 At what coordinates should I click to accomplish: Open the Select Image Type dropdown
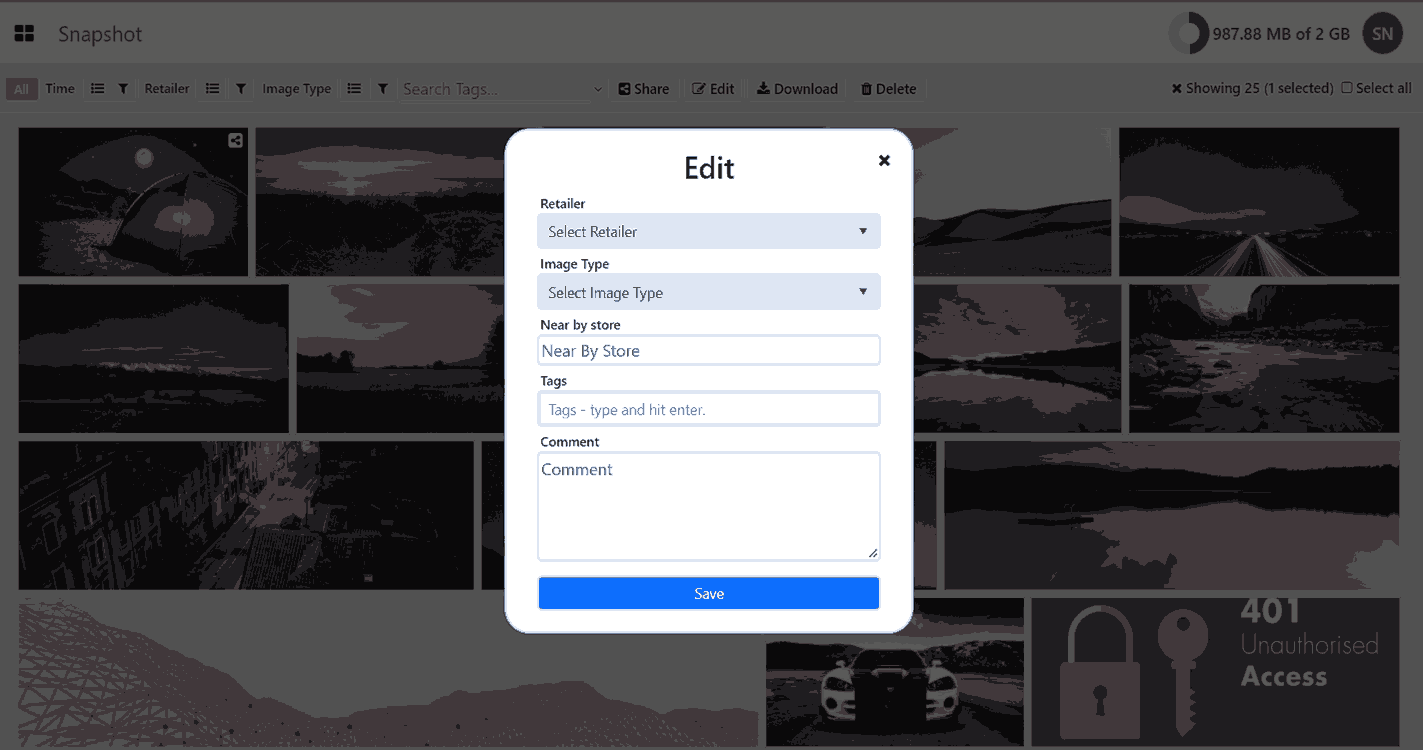tap(709, 292)
